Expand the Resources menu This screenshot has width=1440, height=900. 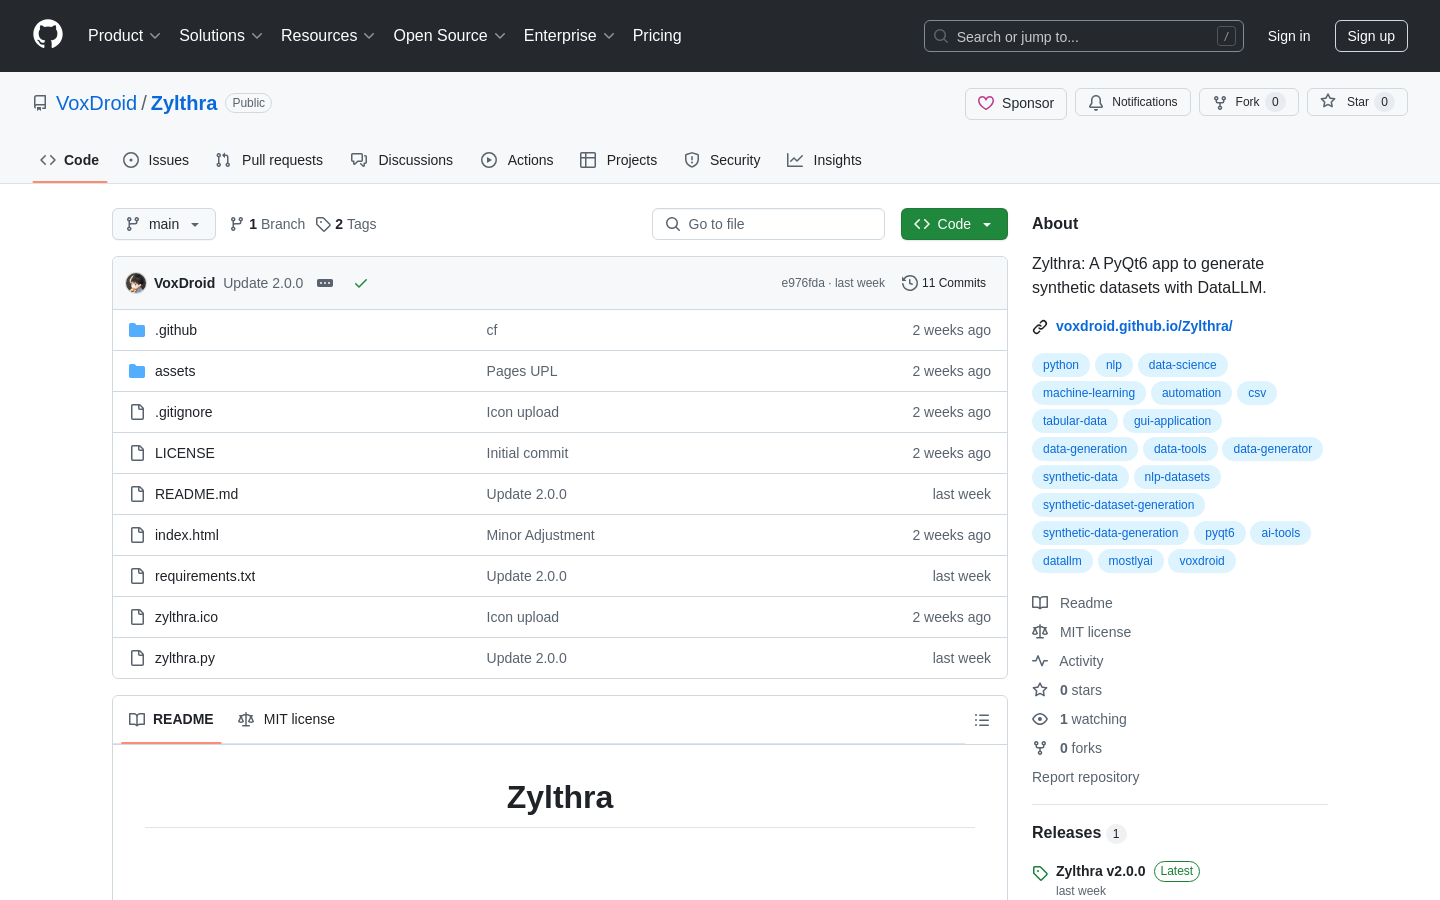click(328, 36)
